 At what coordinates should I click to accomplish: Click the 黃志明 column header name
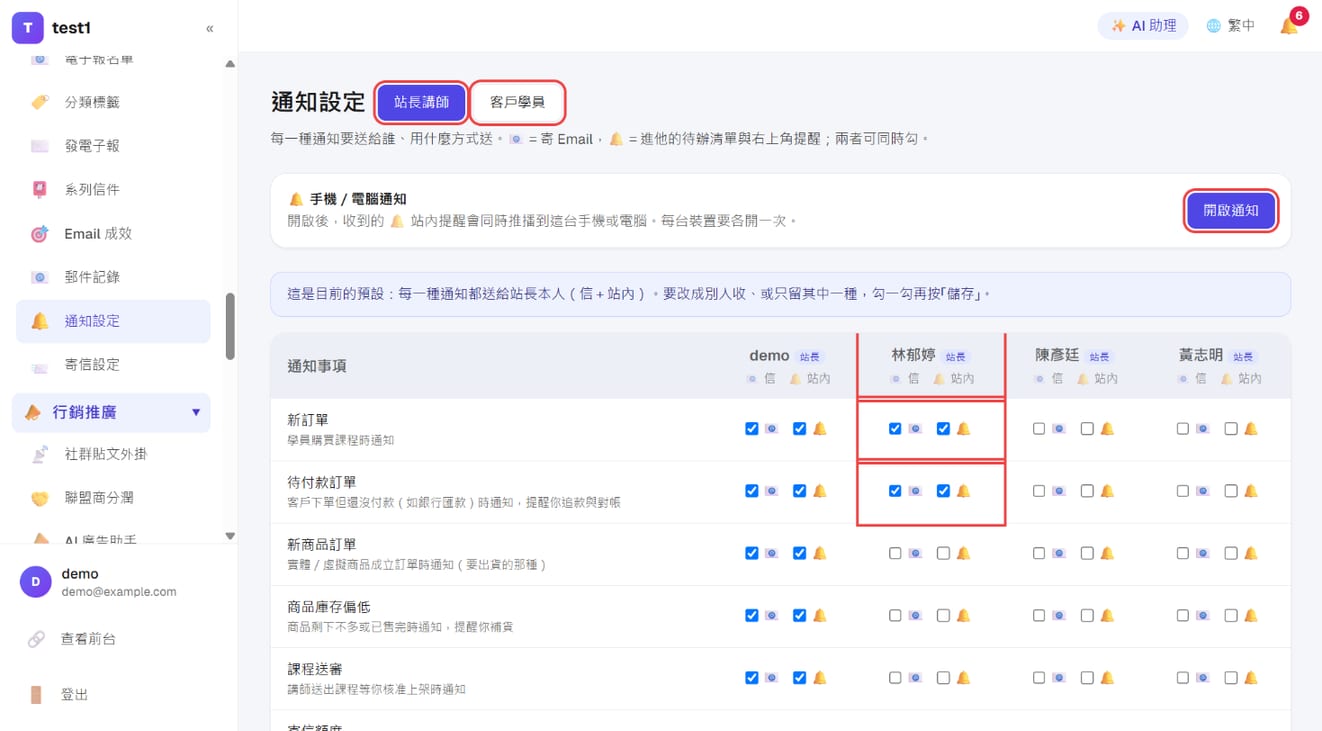pos(1201,355)
